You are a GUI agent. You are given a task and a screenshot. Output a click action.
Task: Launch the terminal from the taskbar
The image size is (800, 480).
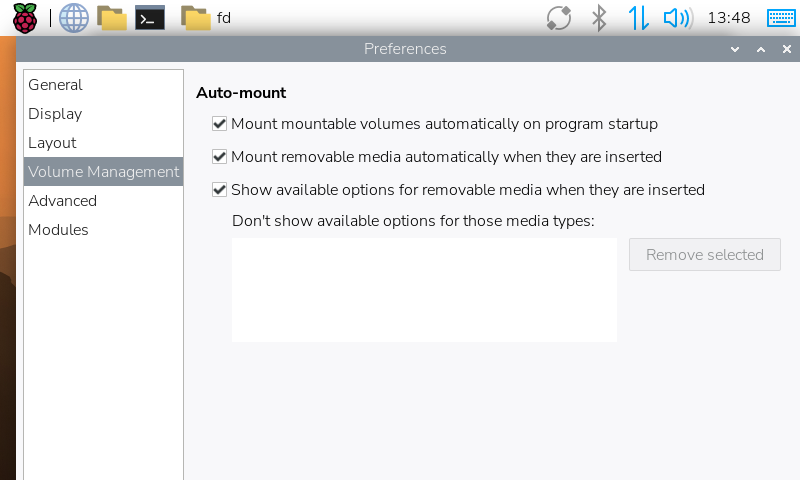coord(149,18)
